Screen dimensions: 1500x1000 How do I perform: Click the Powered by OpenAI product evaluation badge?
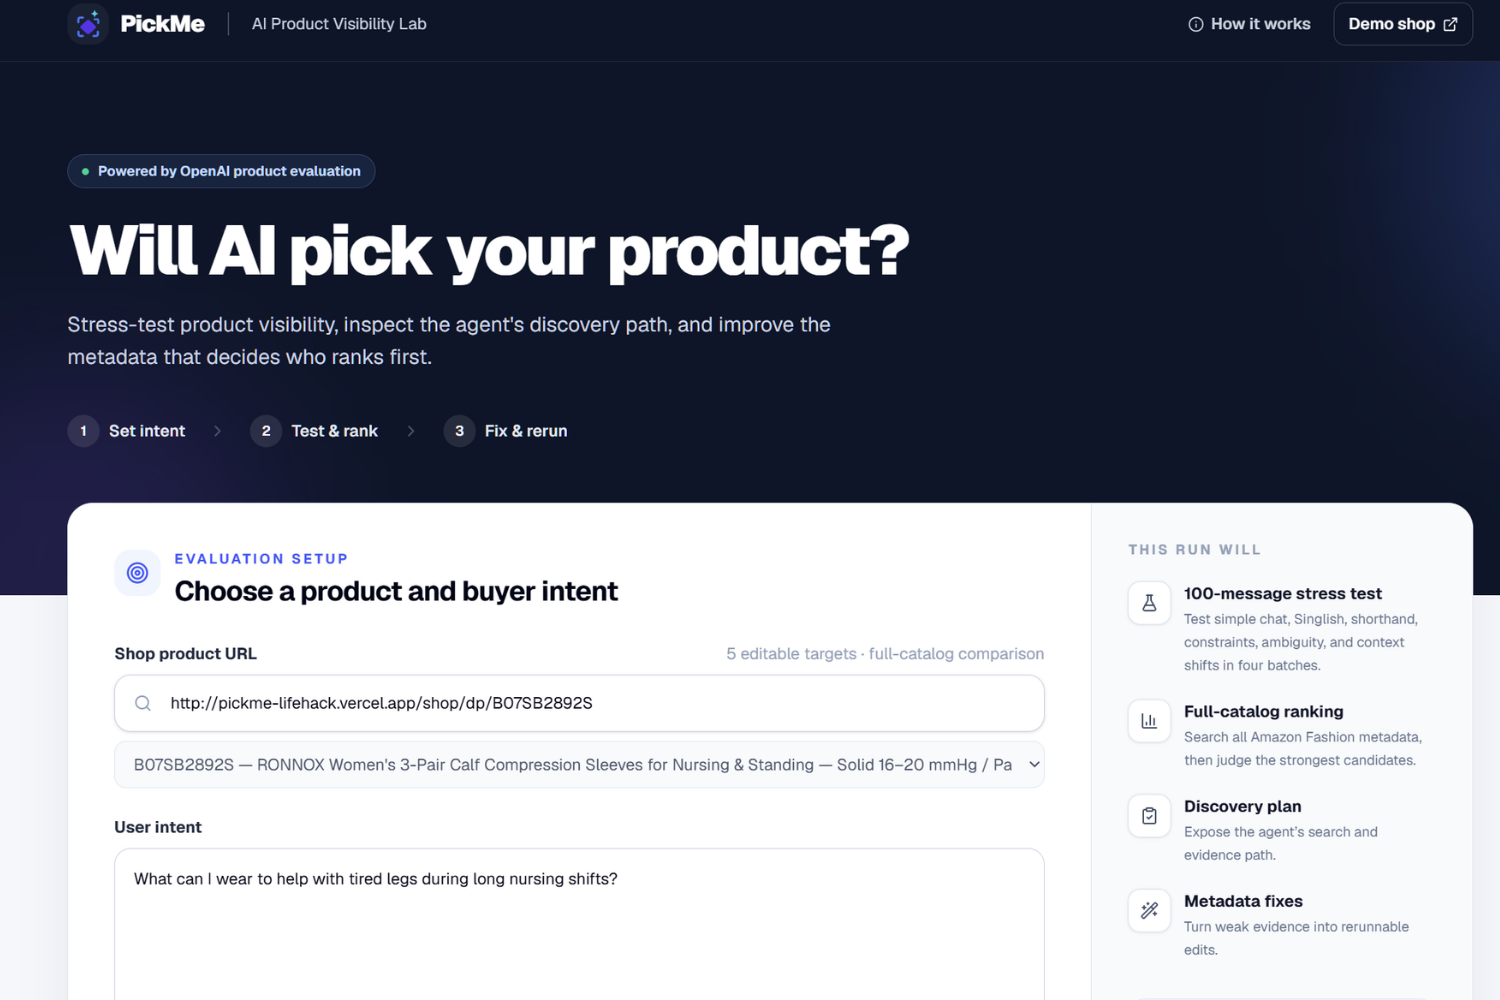tap(221, 171)
